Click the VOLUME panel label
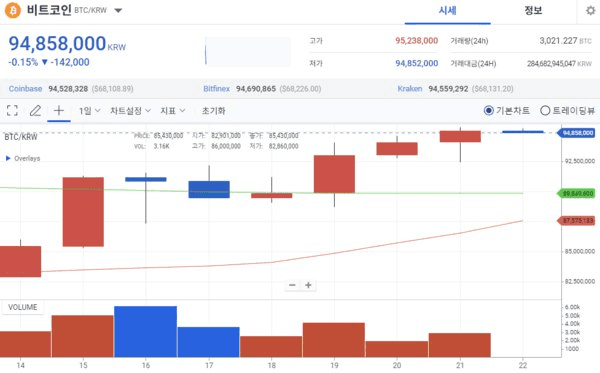The width and height of the screenshot is (600, 373). point(23,307)
